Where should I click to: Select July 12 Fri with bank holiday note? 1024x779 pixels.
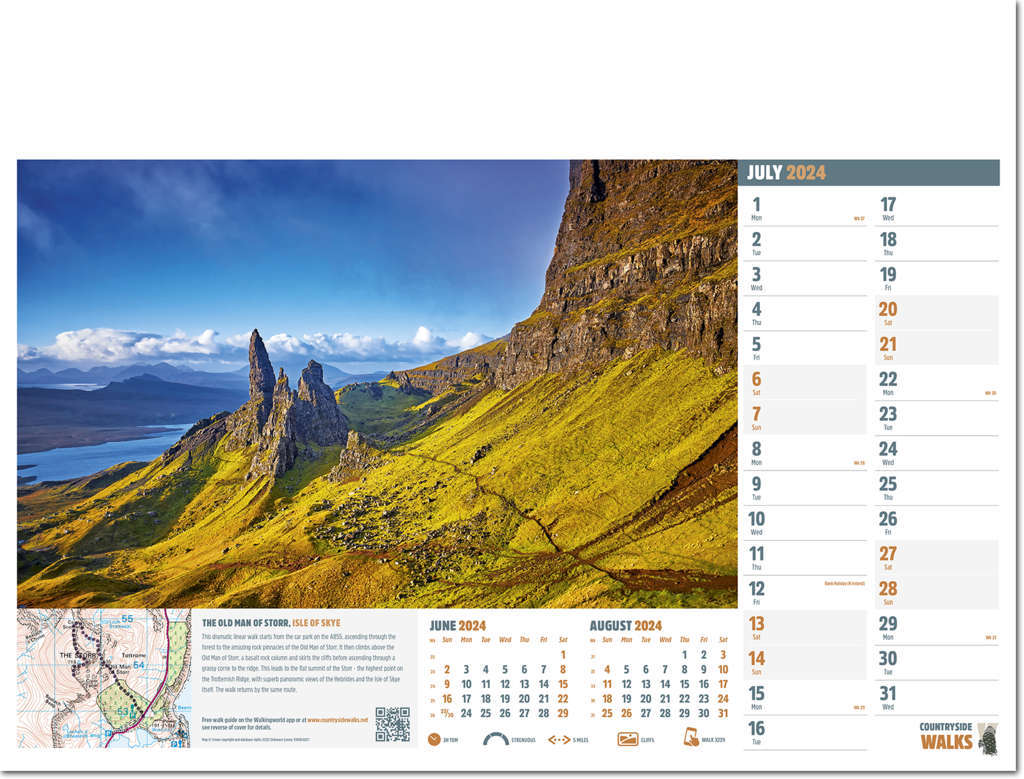(805, 593)
